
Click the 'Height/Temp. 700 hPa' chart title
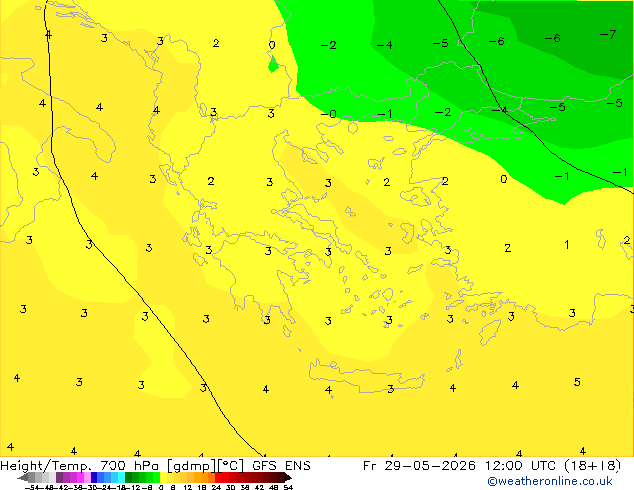click(x=80, y=466)
